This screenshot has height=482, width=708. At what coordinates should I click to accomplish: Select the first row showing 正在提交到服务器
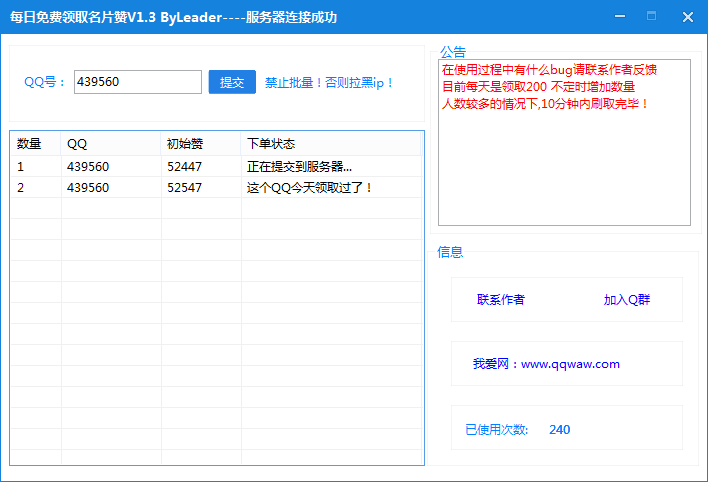pos(299,166)
